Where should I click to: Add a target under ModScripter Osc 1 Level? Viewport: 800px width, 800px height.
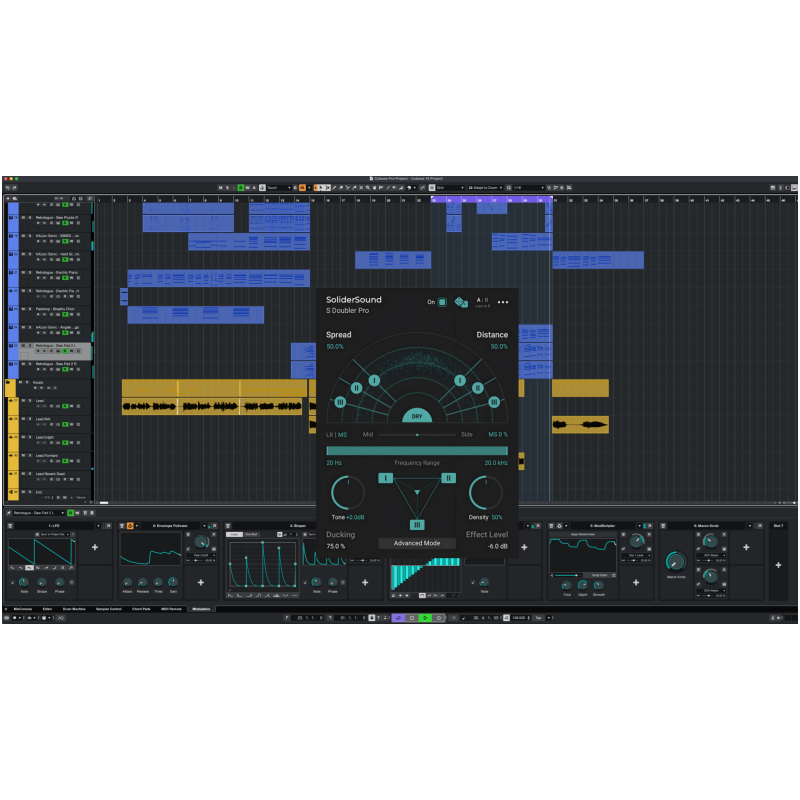point(636,582)
